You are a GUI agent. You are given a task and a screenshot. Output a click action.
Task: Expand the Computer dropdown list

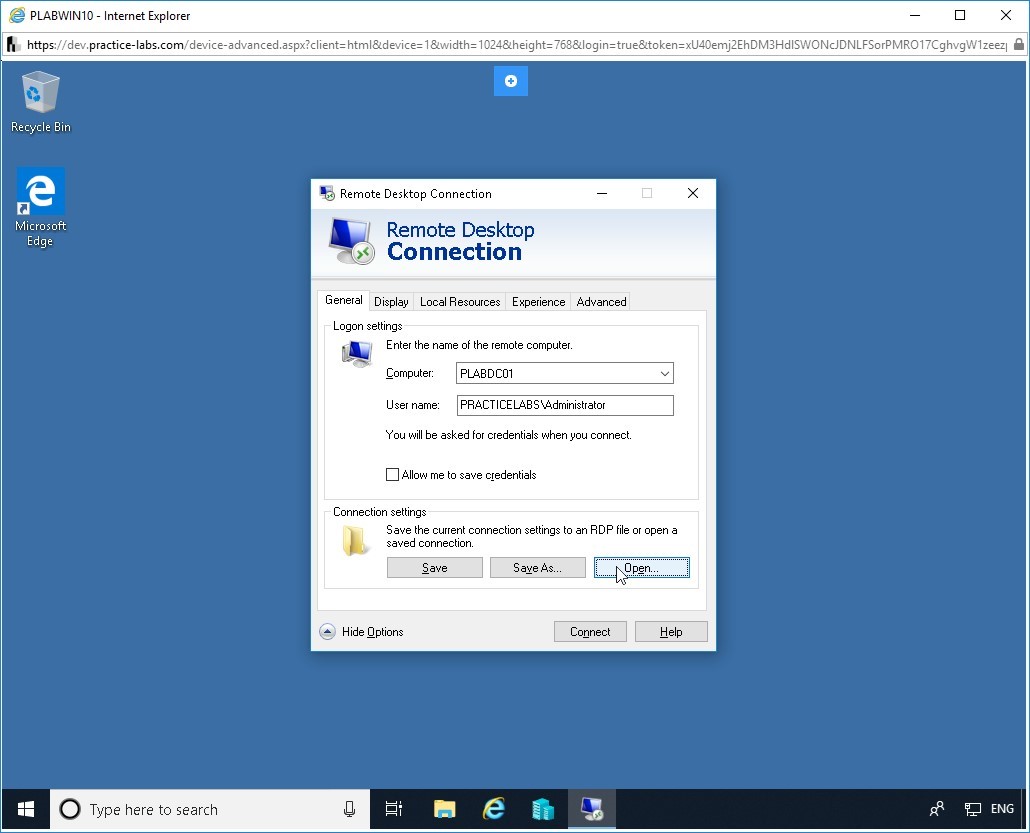click(665, 373)
